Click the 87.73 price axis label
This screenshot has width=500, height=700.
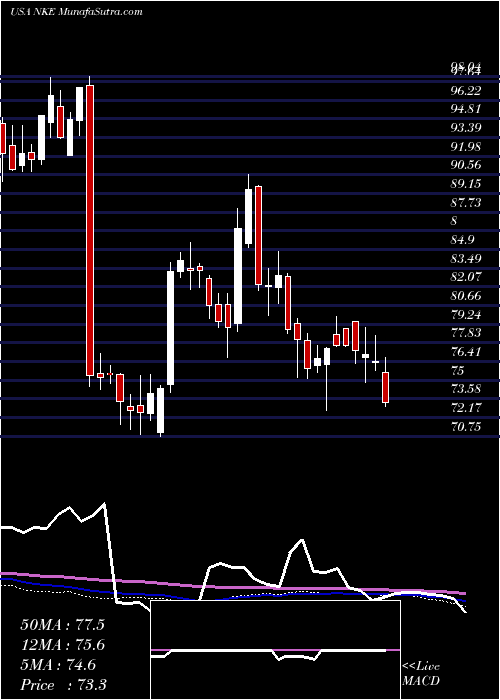(466, 203)
